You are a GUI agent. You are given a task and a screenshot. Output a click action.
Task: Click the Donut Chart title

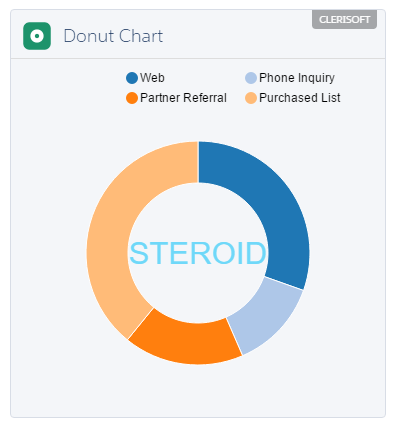pos(113,36)
